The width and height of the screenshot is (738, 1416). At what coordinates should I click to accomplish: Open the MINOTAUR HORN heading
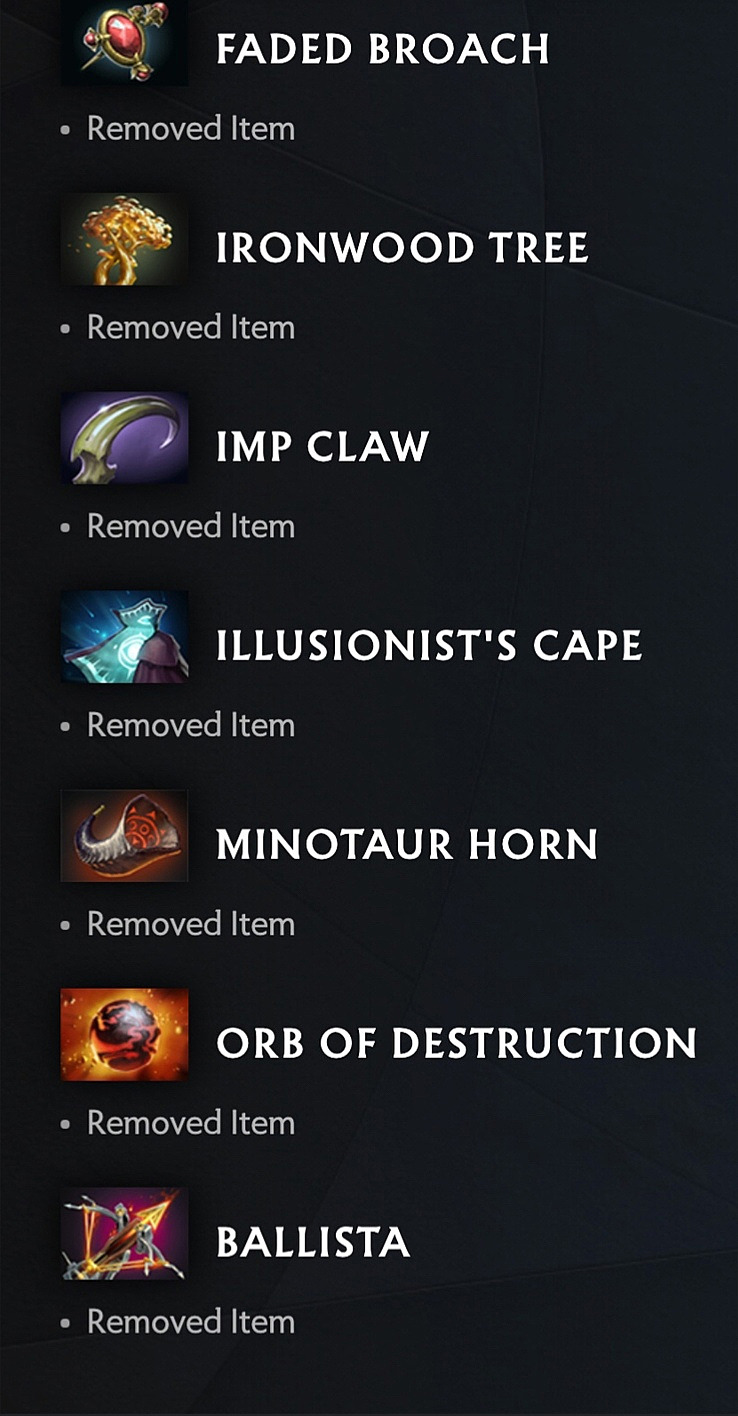click(x=407, y=845)
